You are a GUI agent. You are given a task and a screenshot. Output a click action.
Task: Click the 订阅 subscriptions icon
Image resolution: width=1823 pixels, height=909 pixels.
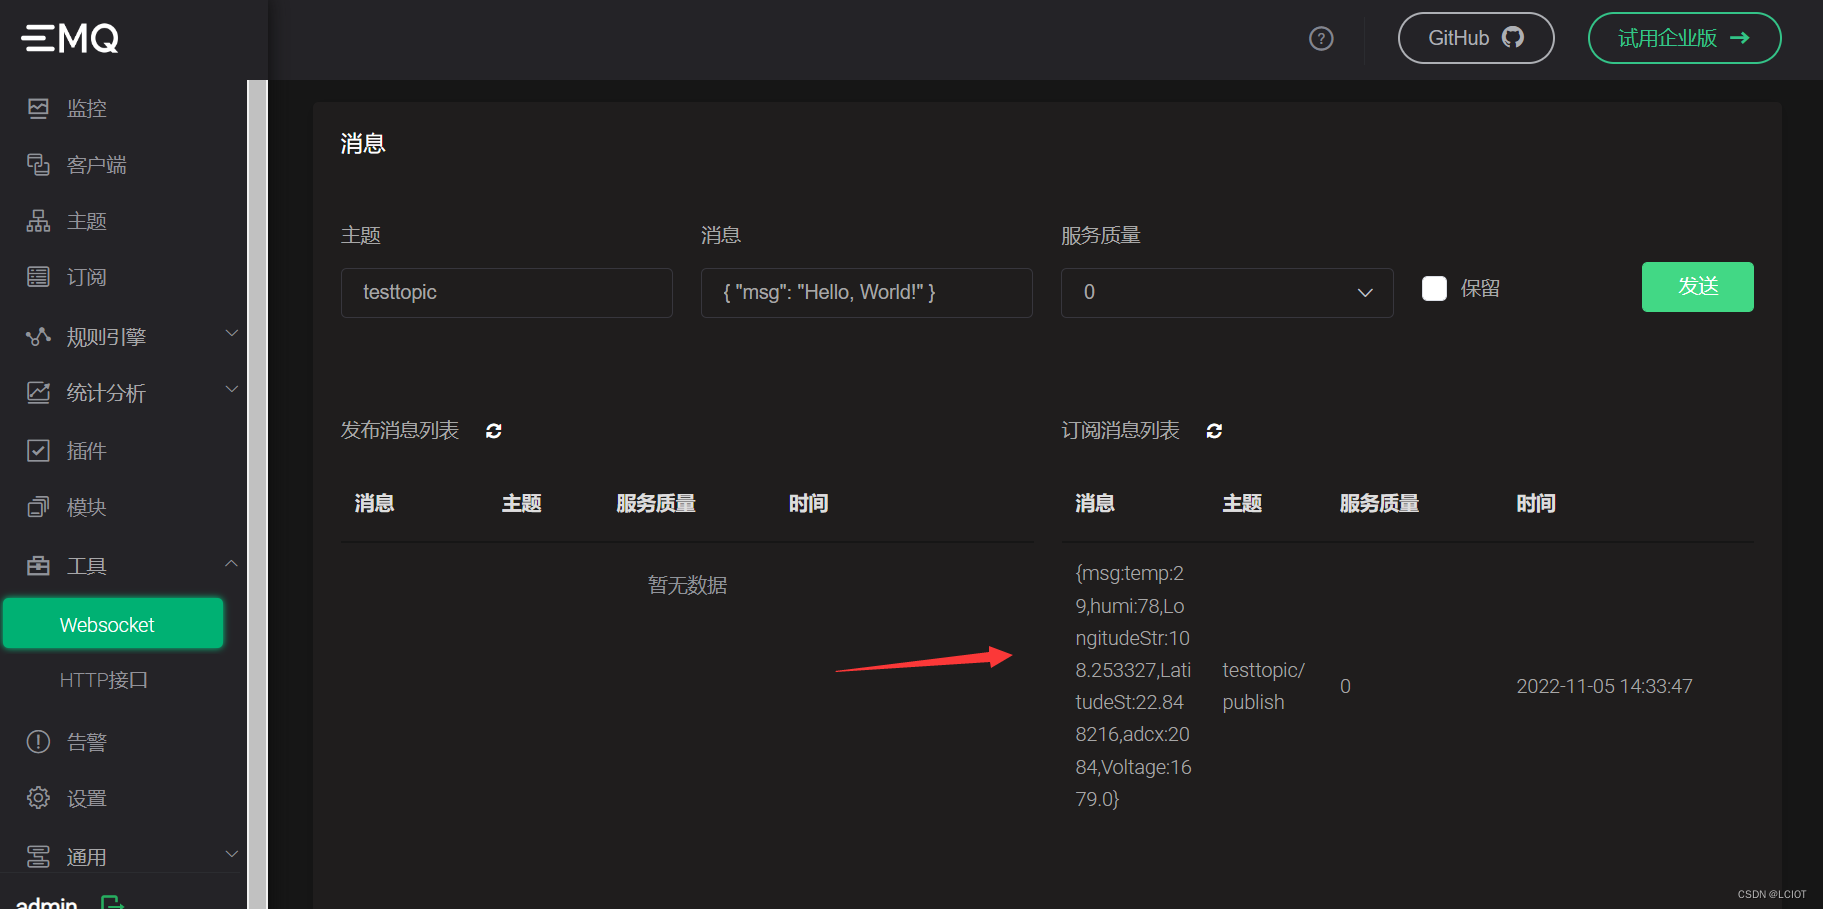pos(38,277)
